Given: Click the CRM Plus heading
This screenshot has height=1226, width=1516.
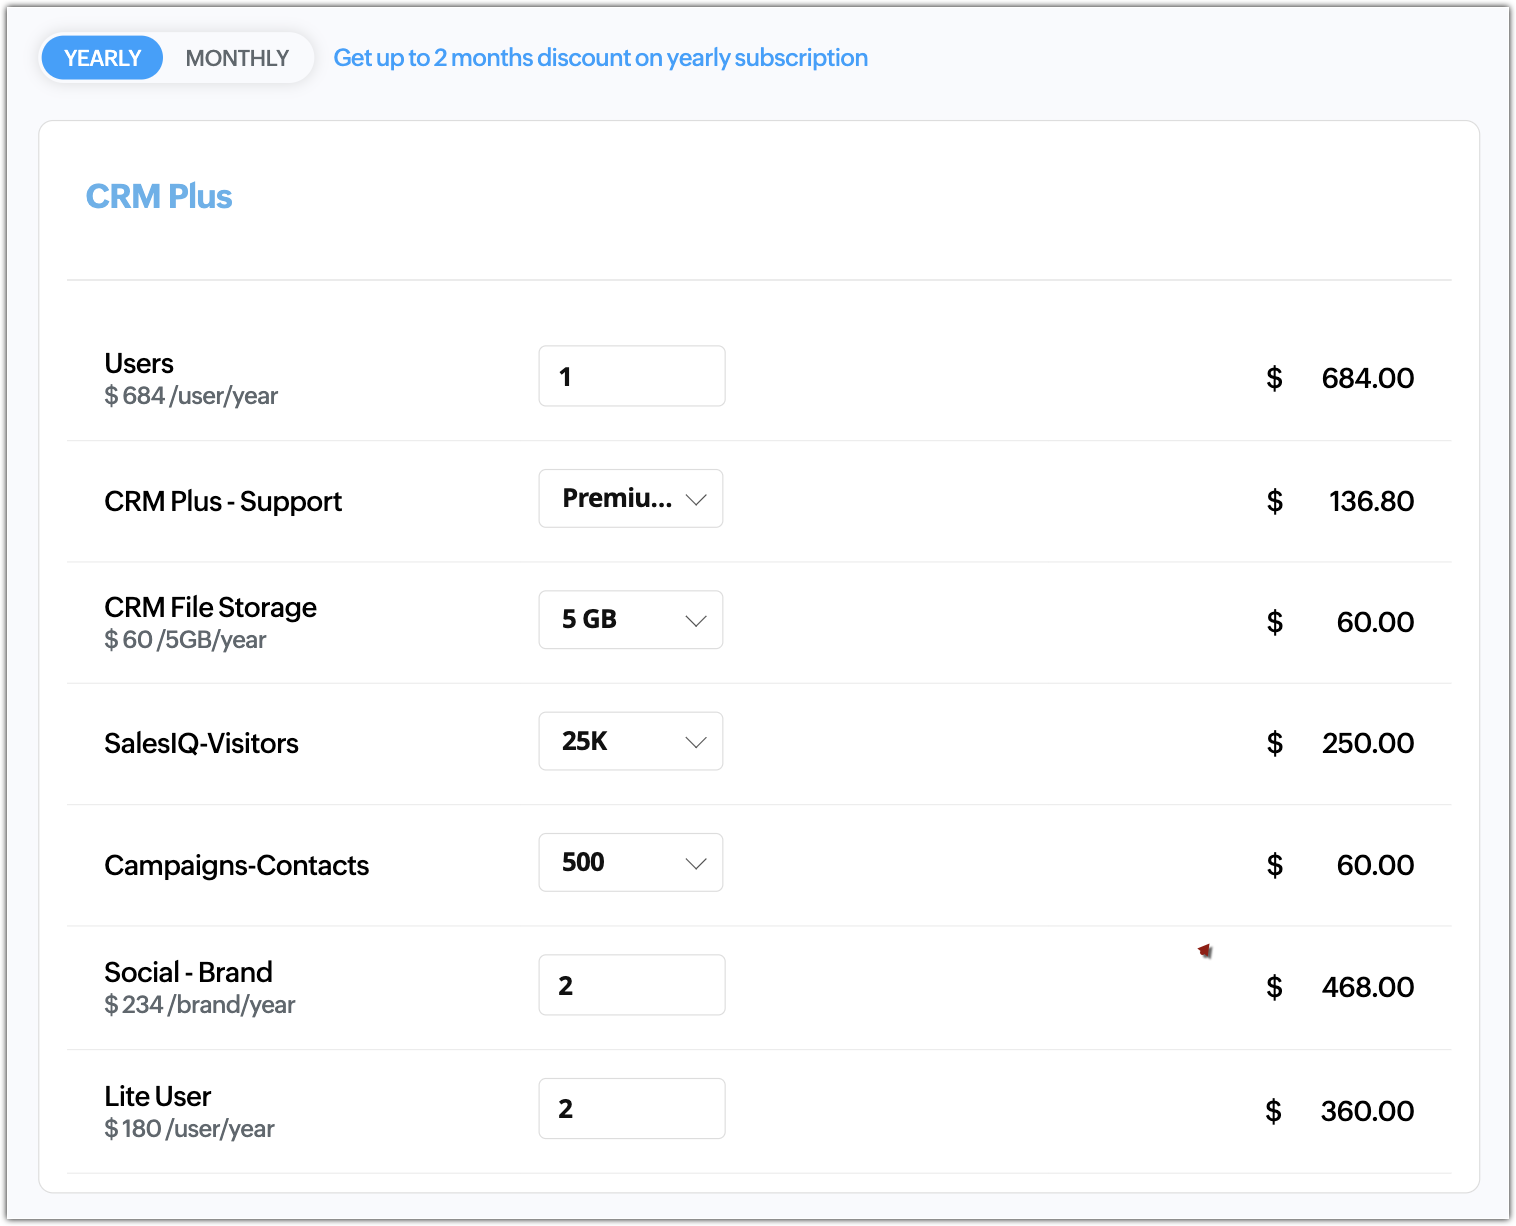Looking at the screenshot, I should 159,197.
